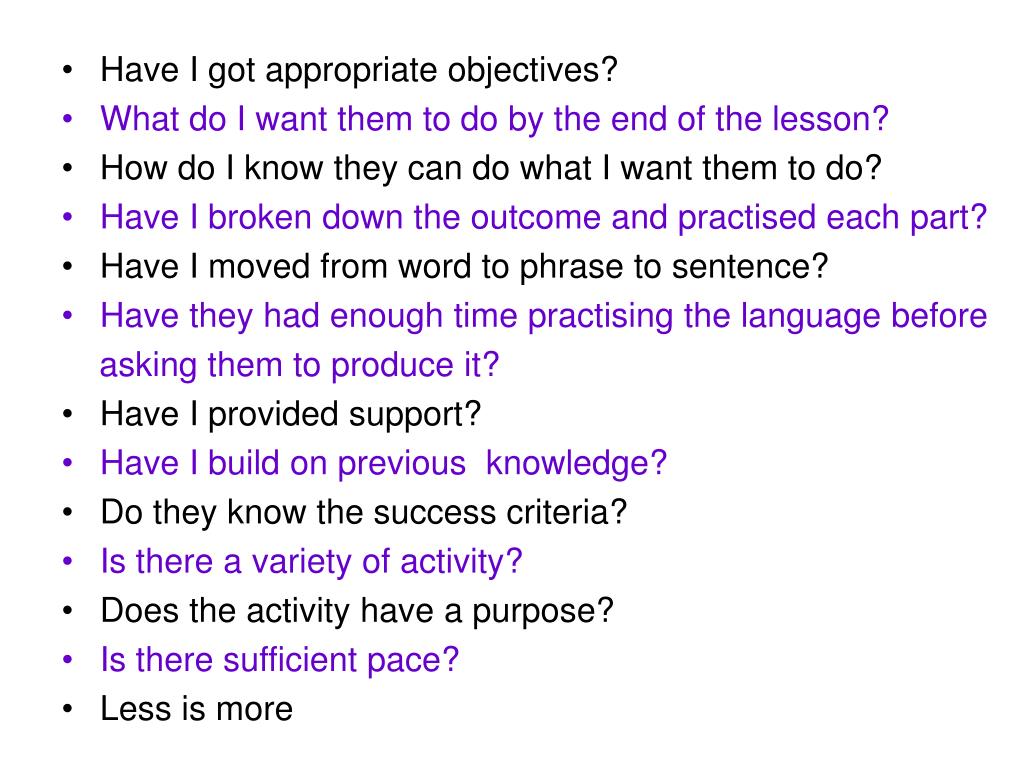The width and height of the screenshot is (1024, 768).
Task: Click 'Have I build on previous knowledge?' text
Action: coord(383,464)
